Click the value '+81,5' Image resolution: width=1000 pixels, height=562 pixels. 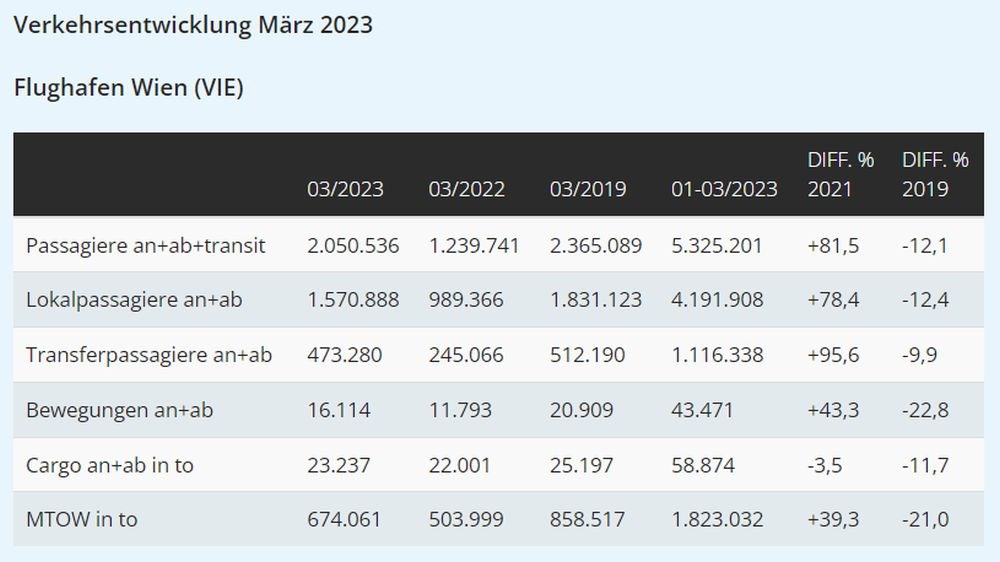coord(833,246)
